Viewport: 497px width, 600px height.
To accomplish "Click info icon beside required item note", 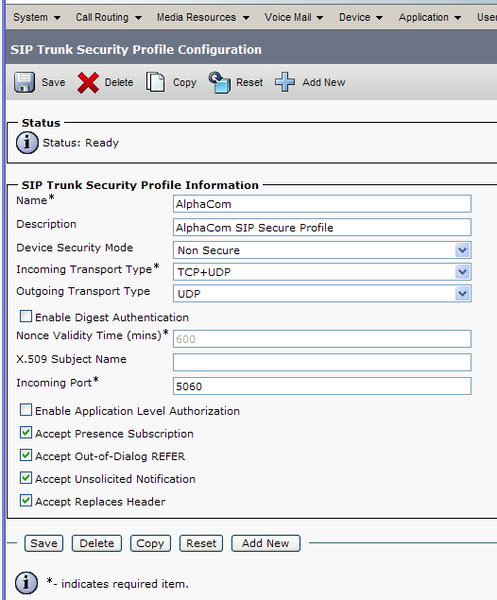I will pos(26,583).
